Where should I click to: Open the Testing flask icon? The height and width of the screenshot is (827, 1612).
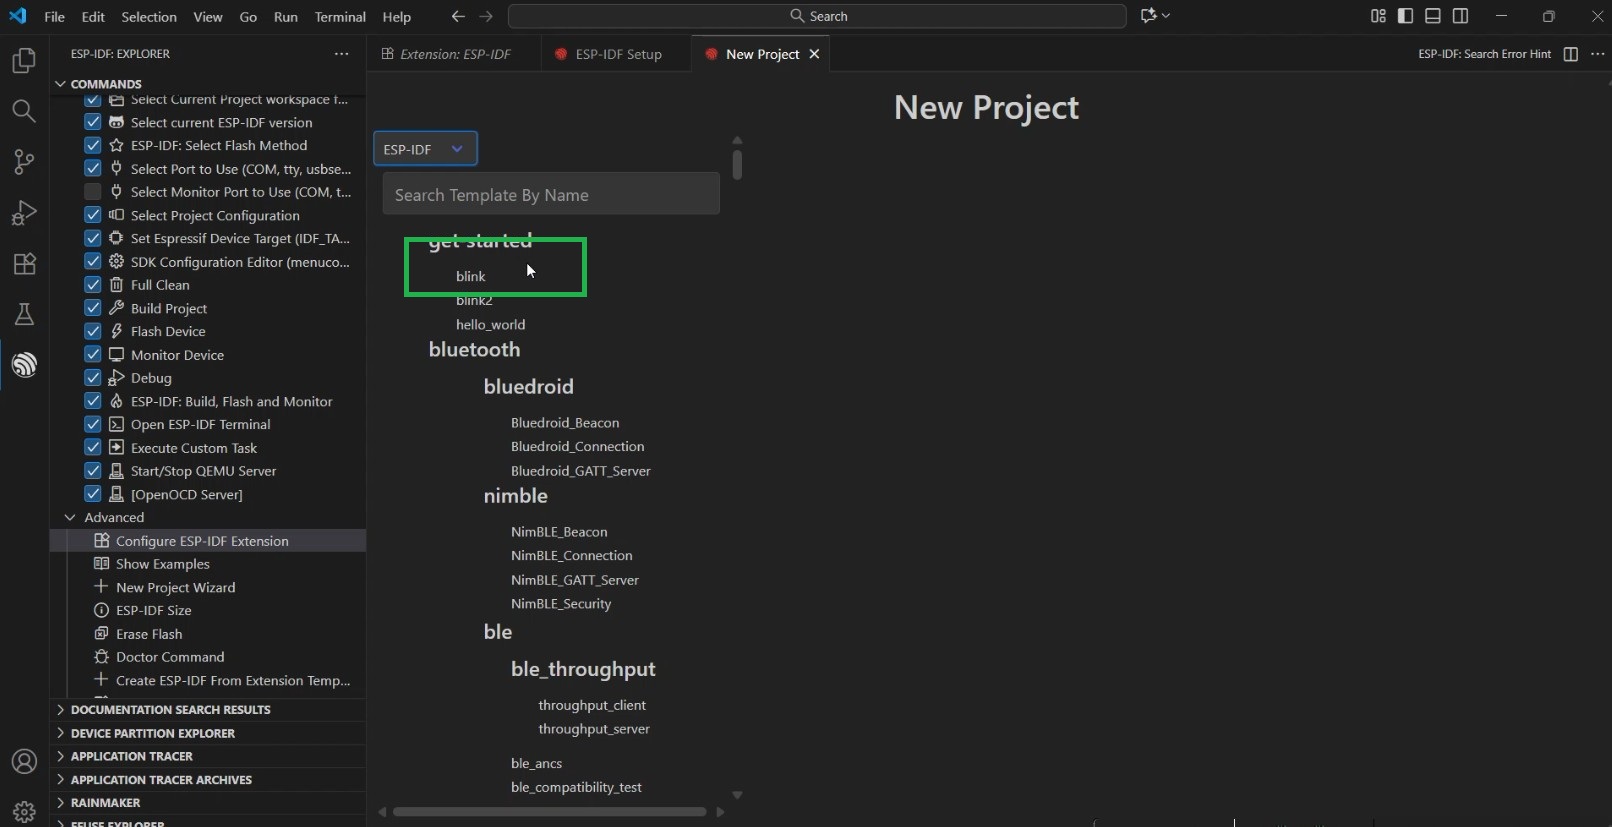pos(24,315)
